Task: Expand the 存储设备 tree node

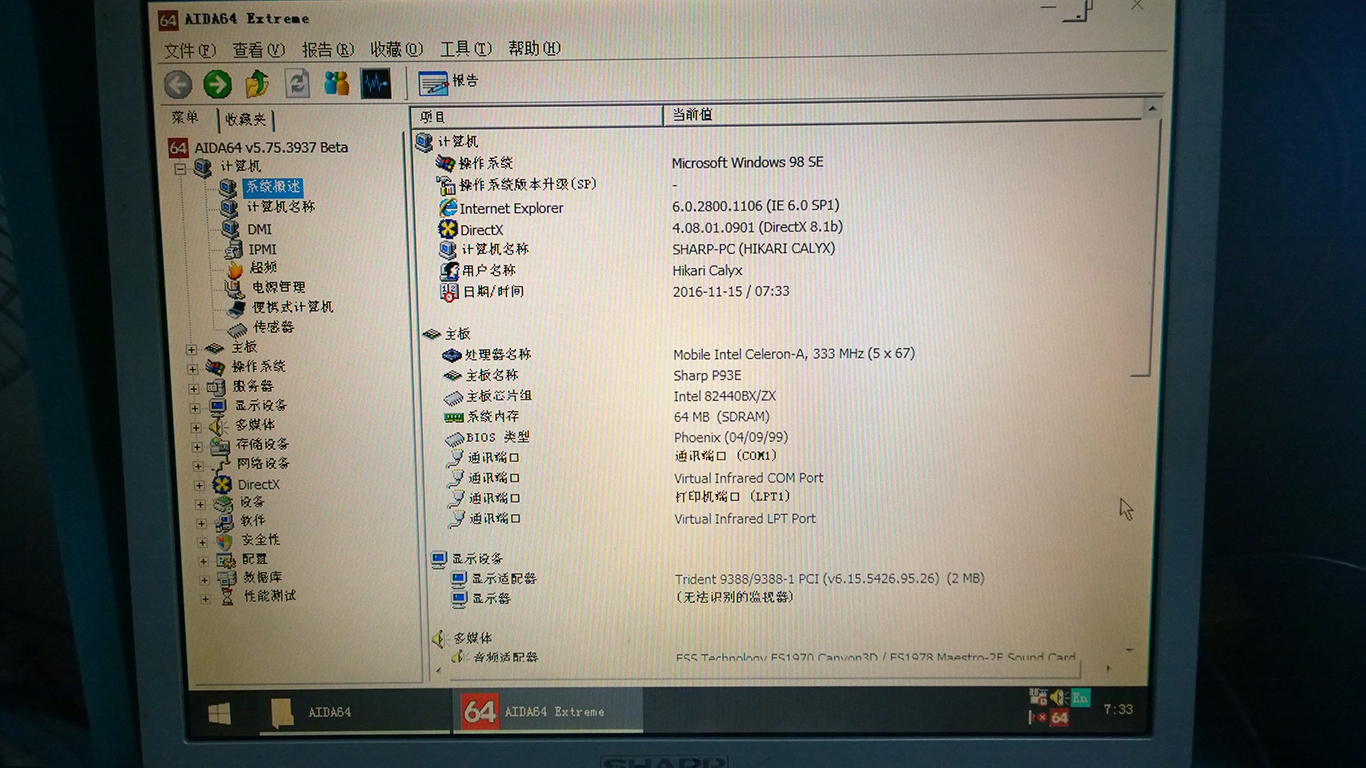Action: click(x=196, y=446)
